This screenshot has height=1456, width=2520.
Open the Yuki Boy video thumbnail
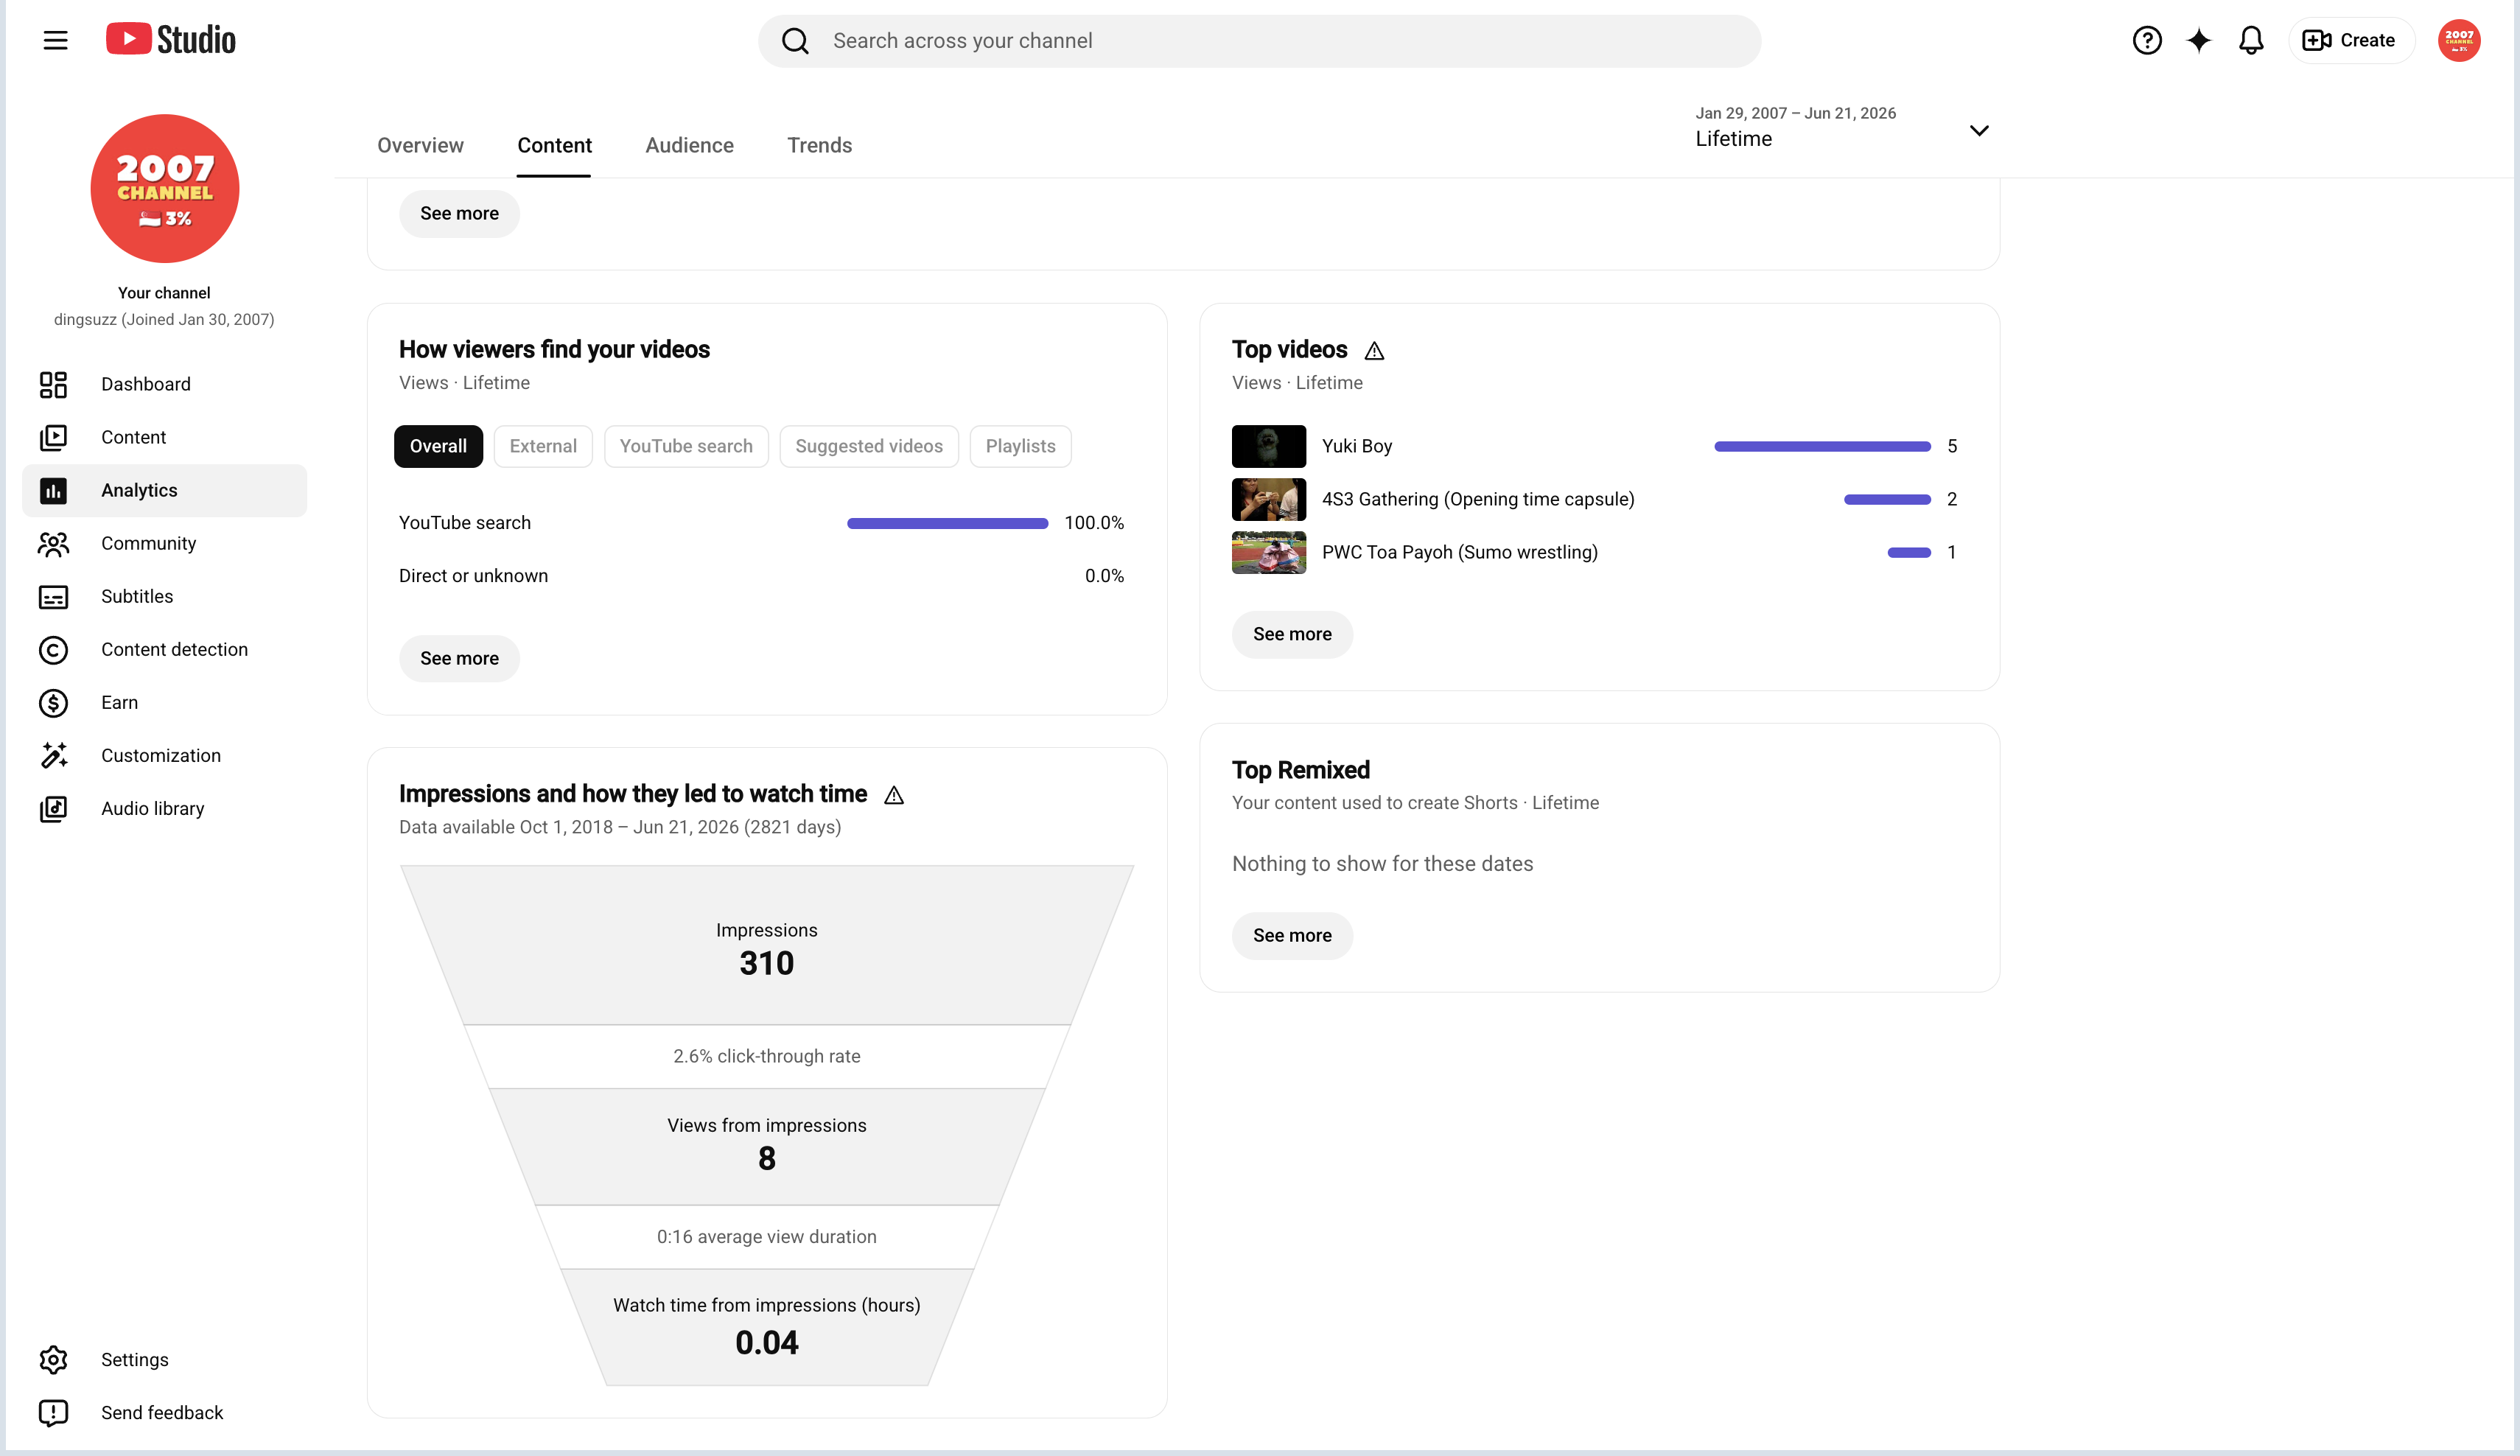pos(1268,446)
